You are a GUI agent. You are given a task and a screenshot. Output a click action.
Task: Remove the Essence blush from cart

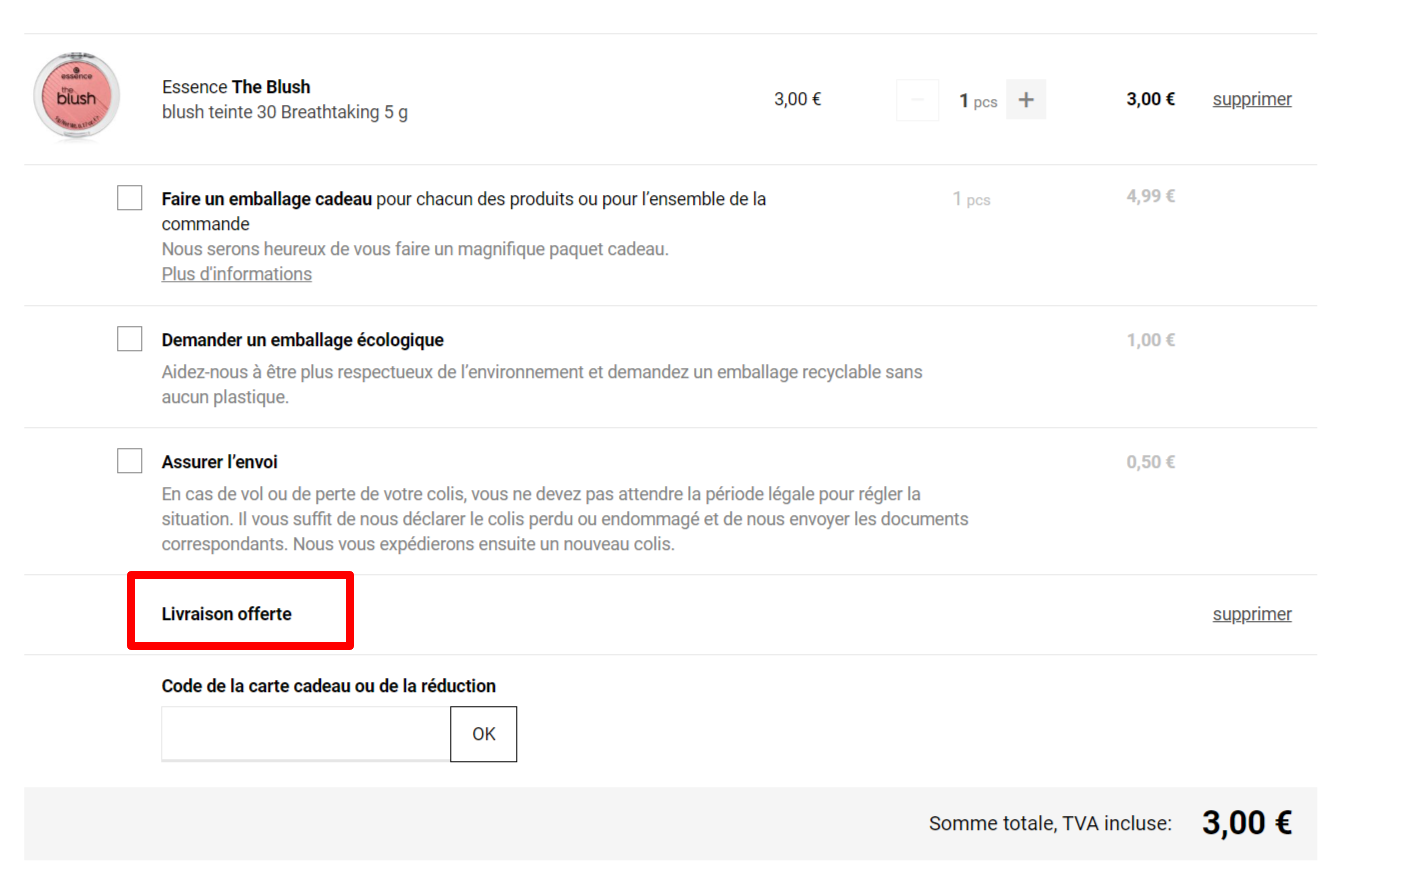pyautogui.click(x=1251, y=99)
